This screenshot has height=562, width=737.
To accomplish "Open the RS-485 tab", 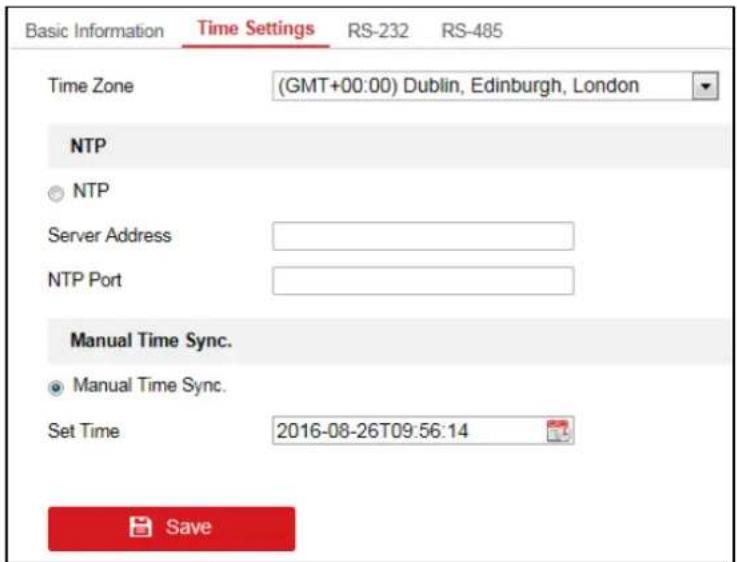I will [472, 31].
